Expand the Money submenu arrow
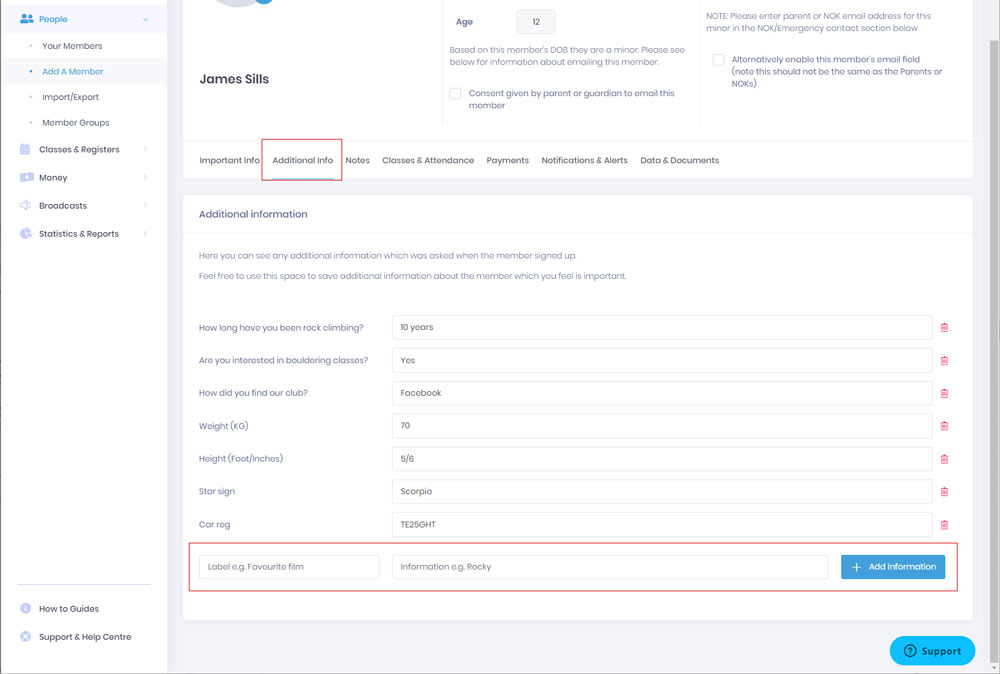Image resolution: width=1000 pixels, height=674 pixels. (146, 178)
